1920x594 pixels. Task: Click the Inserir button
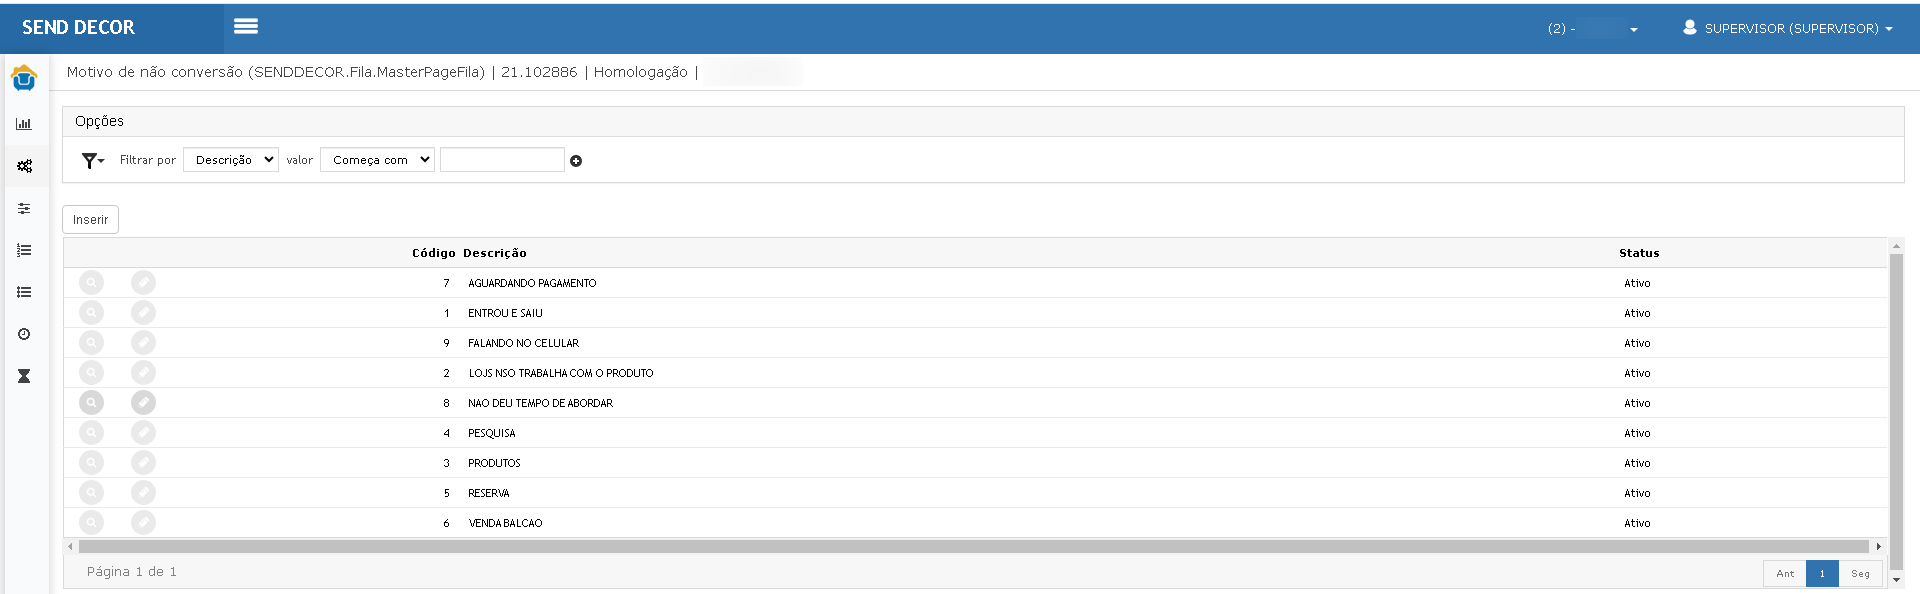click(x=90, y=220)
